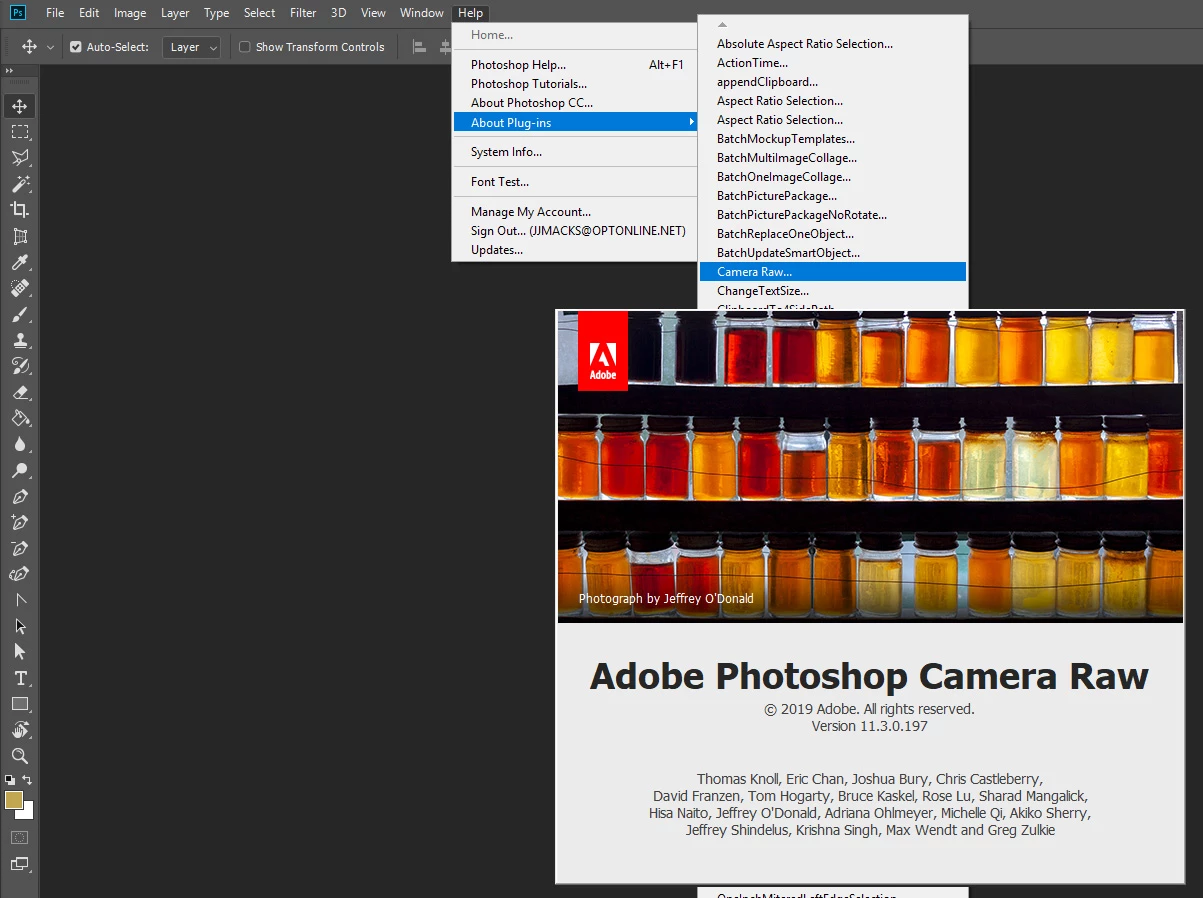Choose Updates... from Help menu
1203x898 pixels.
pos(575,250)
